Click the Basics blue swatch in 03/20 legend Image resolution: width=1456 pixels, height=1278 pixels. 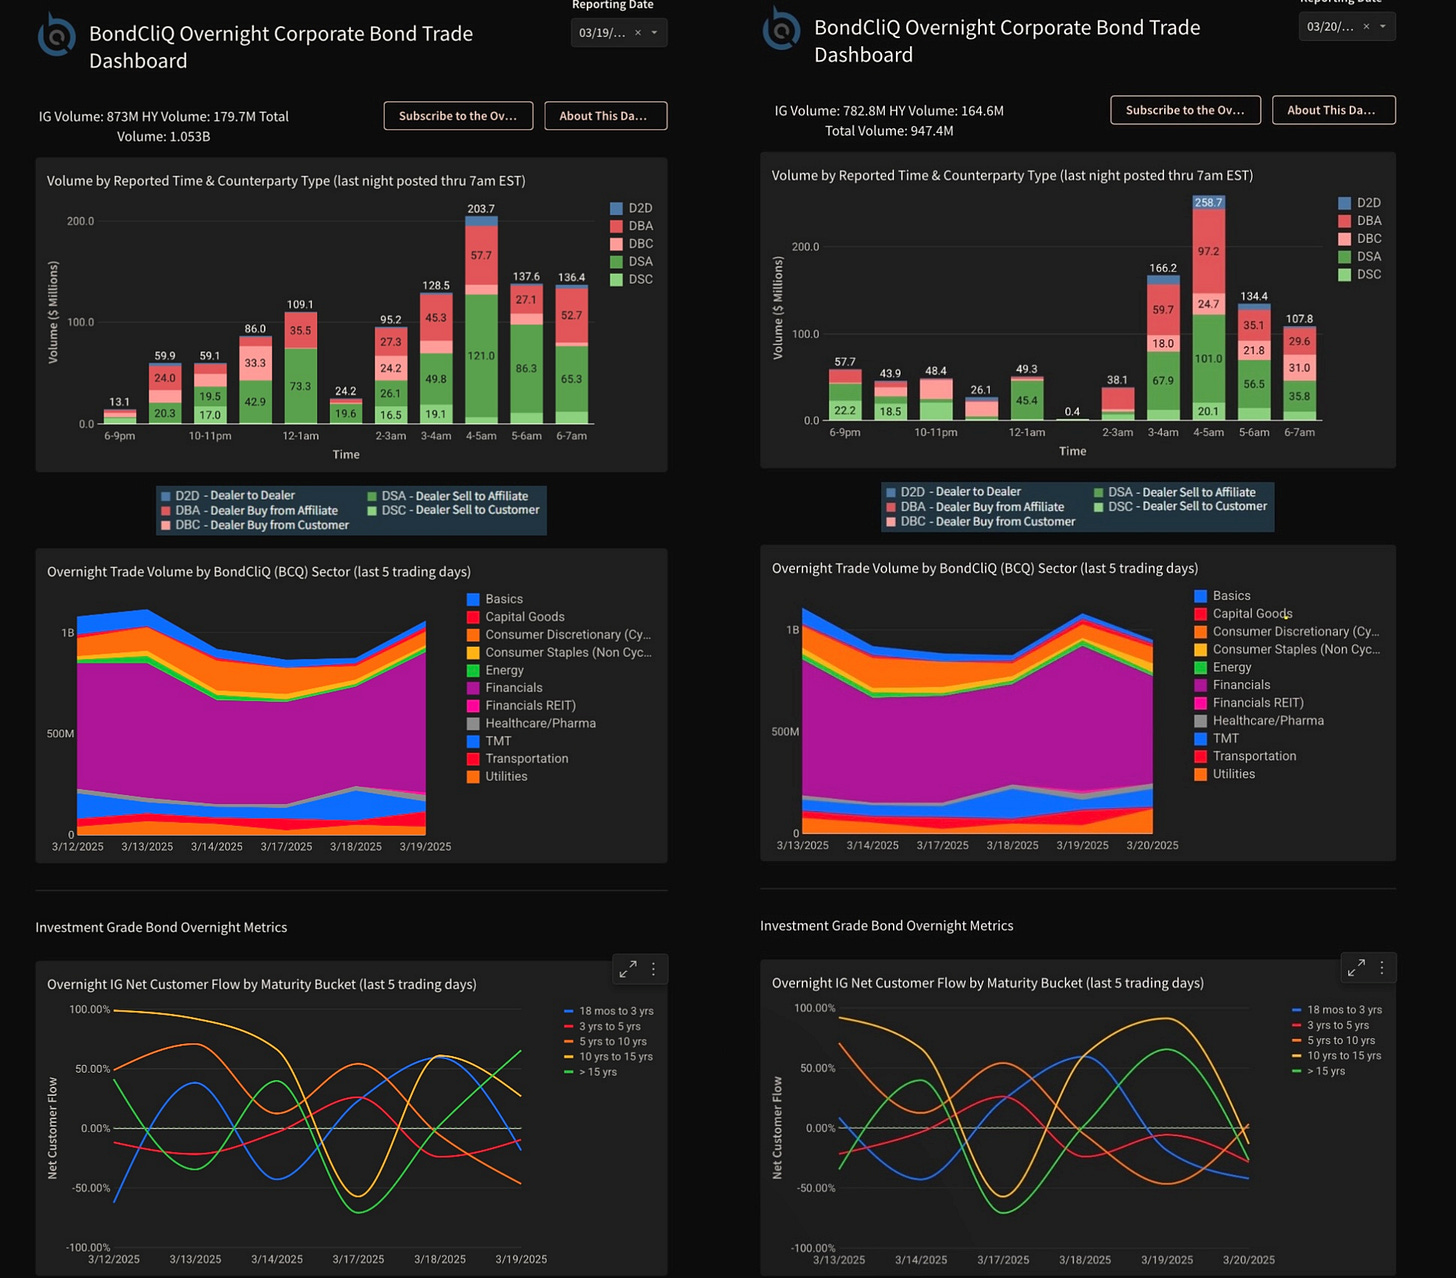[1200, 596]
